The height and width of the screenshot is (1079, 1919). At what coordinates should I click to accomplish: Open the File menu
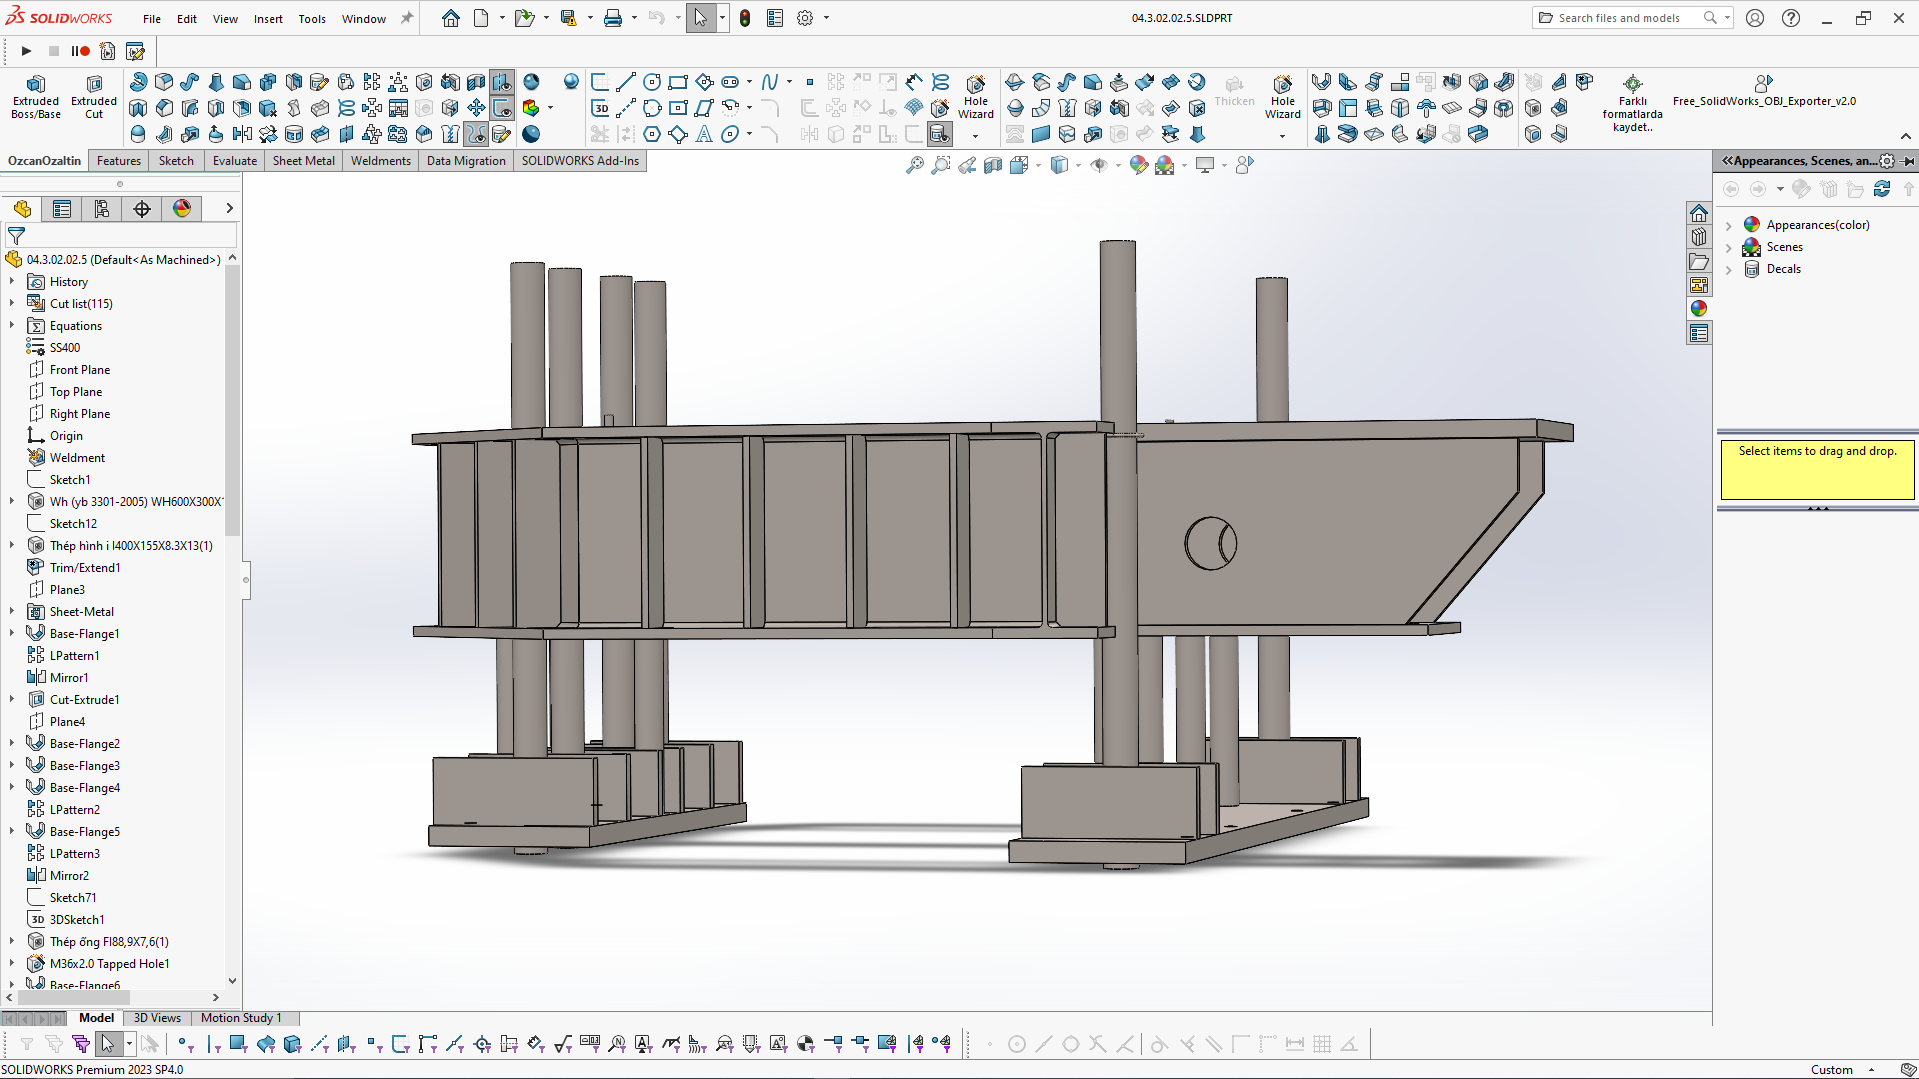pyautogui.click(x=152, y=19)
